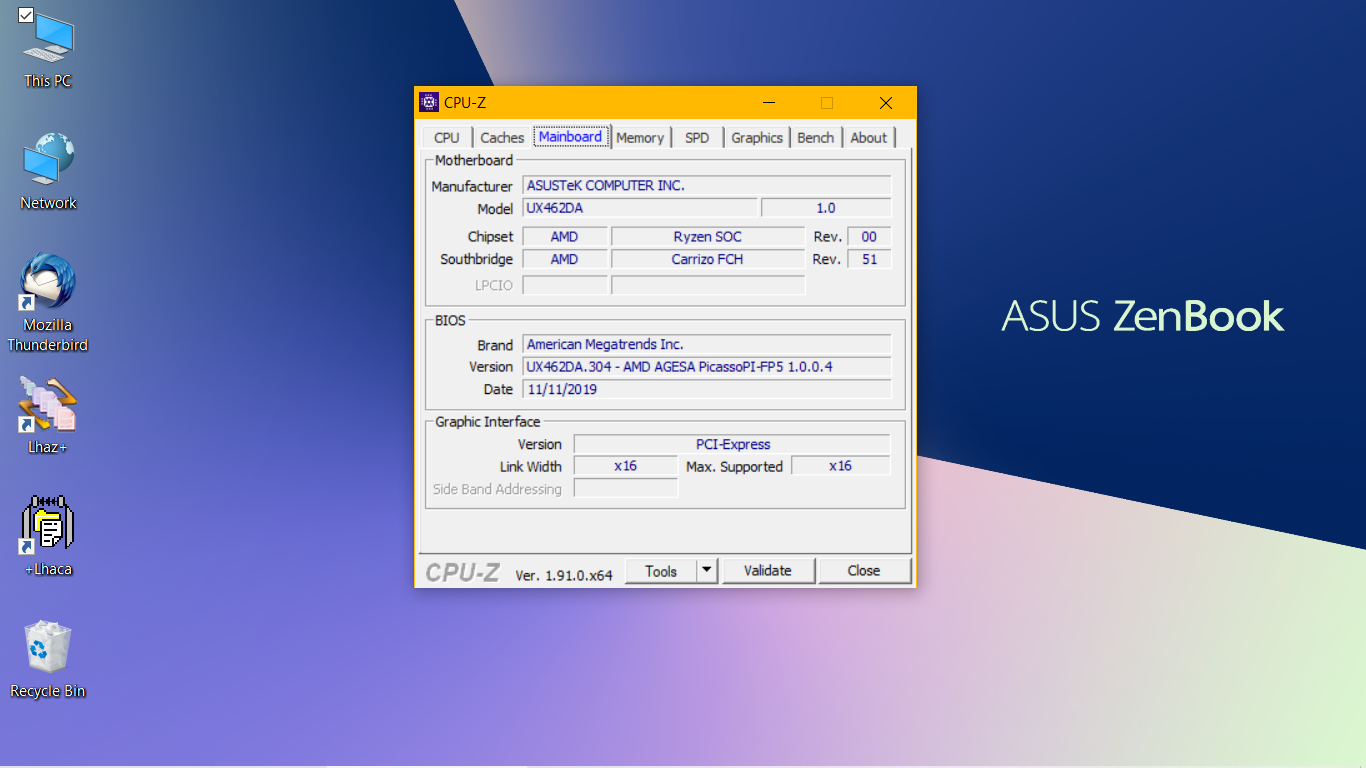Image resolution: width=1366 pixels, height=768 pixels.
Task: Click the Link Width x16 field
Action: pos(626,466)
